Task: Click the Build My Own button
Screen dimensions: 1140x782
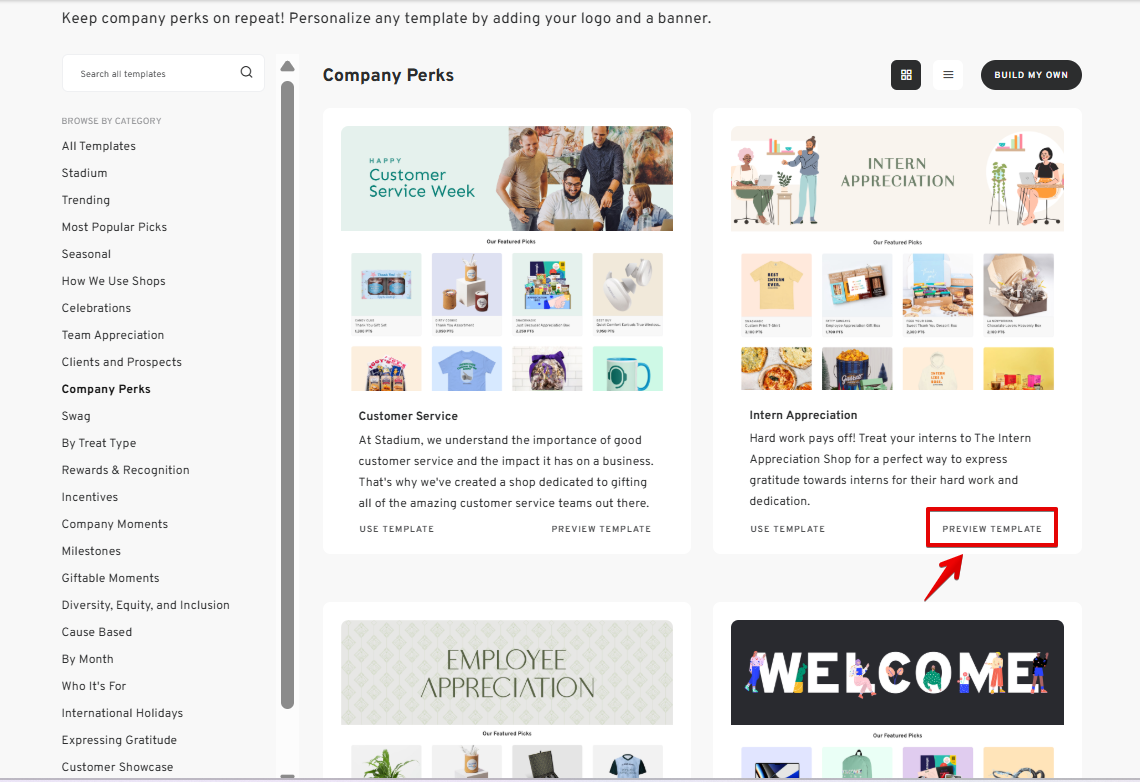Action: tap(1031, 75)
